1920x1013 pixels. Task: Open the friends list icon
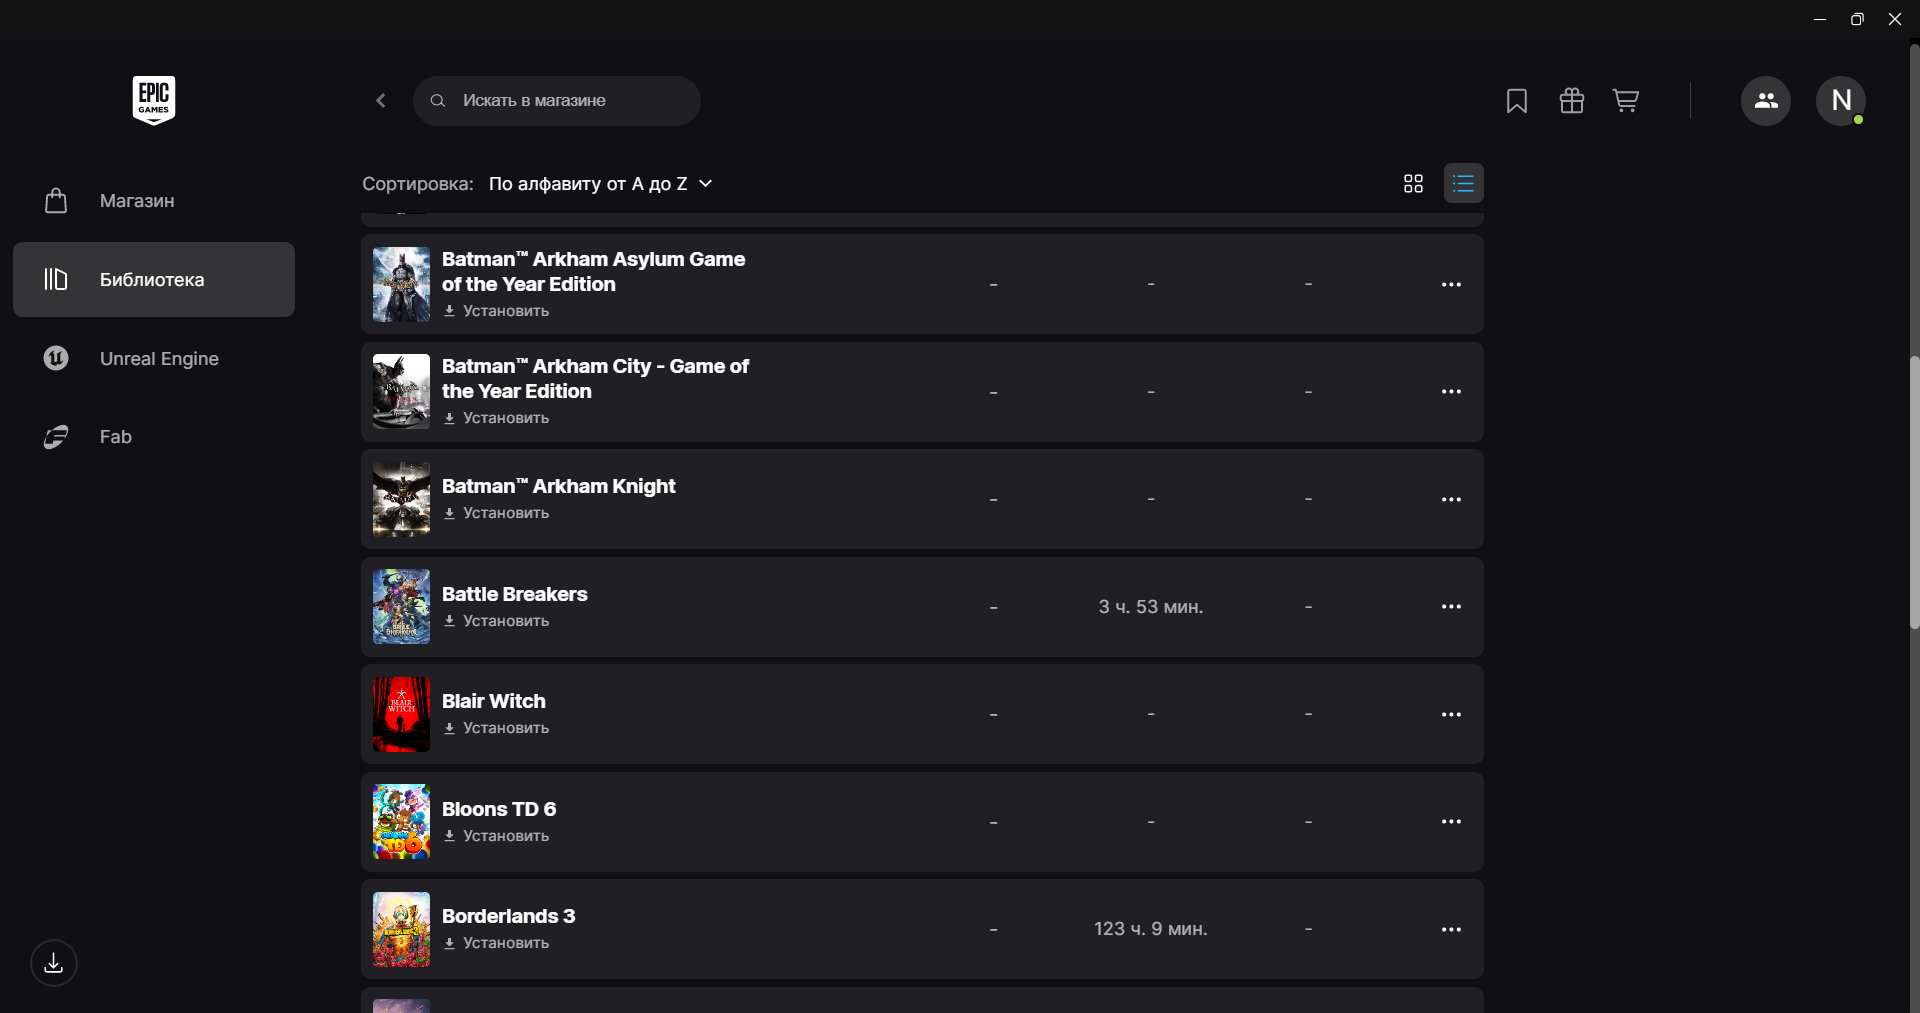(1765, 101)
